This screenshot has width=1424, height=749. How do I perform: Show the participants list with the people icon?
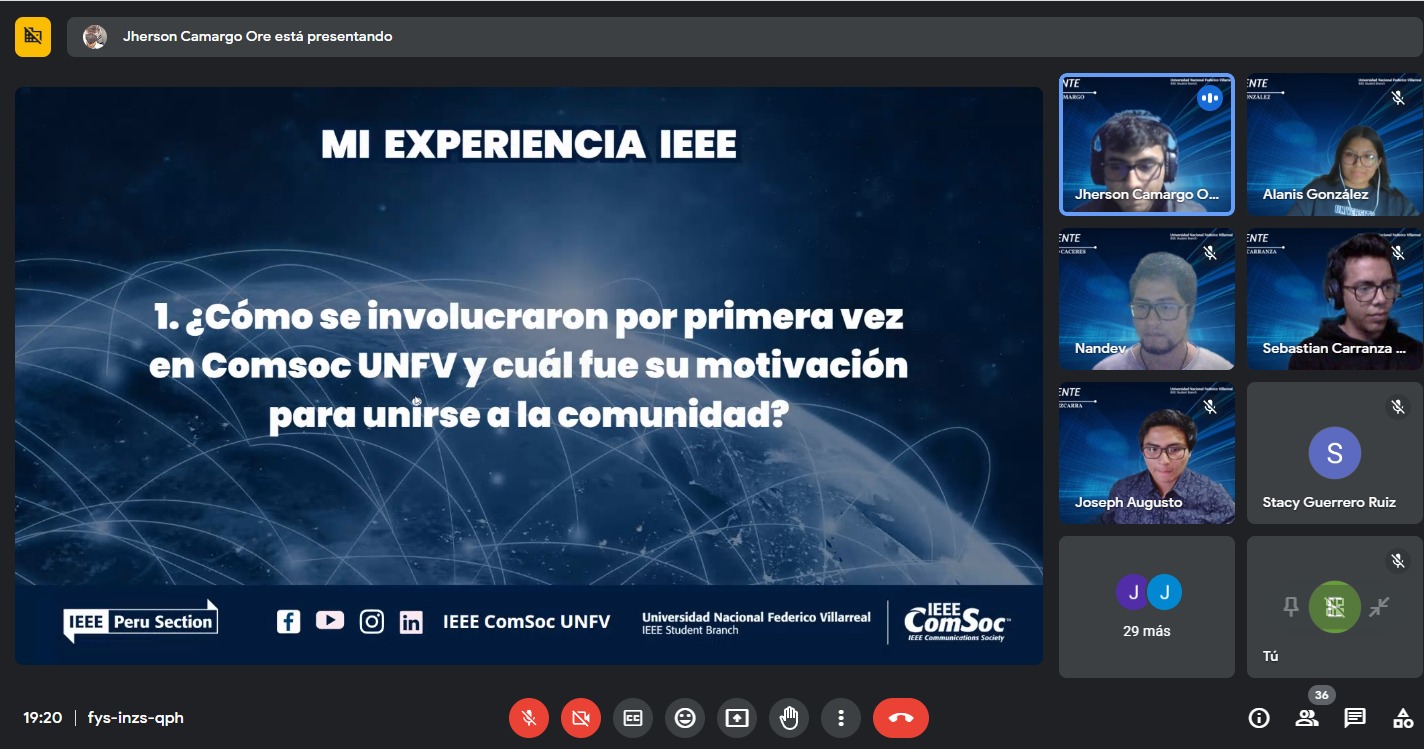pyautogui.click(x=1307, y=718)
